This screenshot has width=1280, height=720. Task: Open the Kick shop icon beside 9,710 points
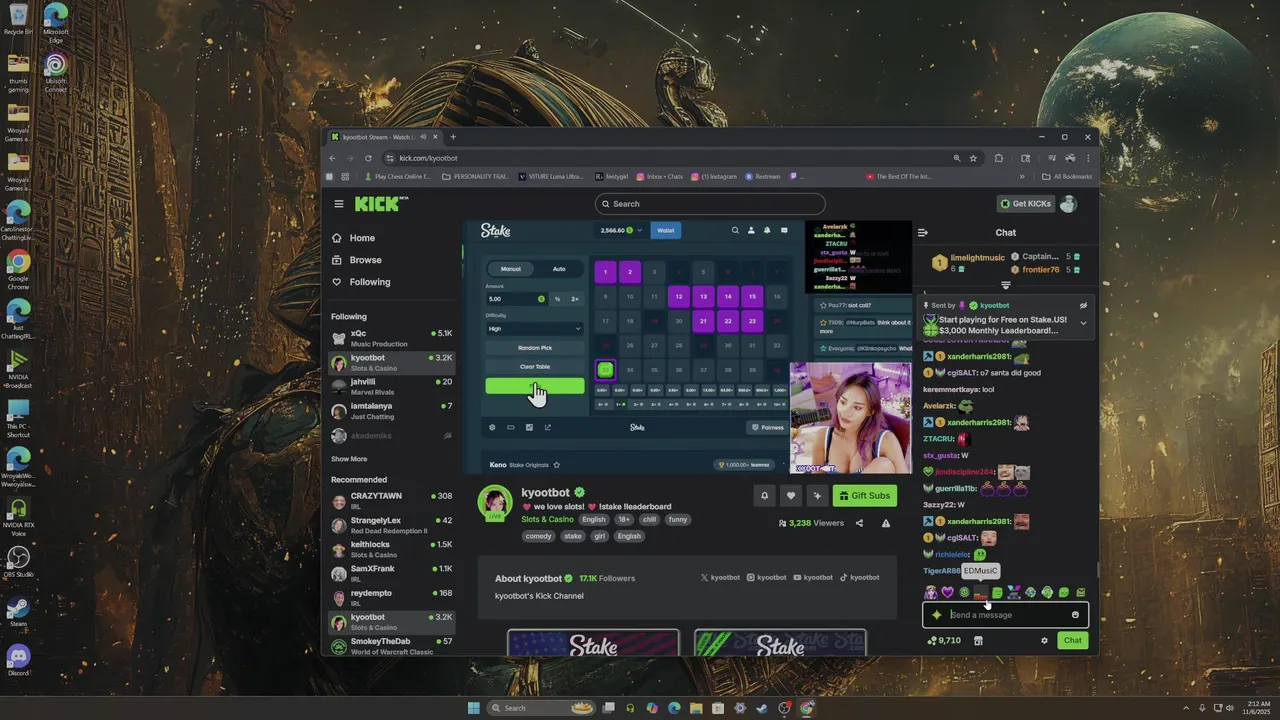point(978,640)
